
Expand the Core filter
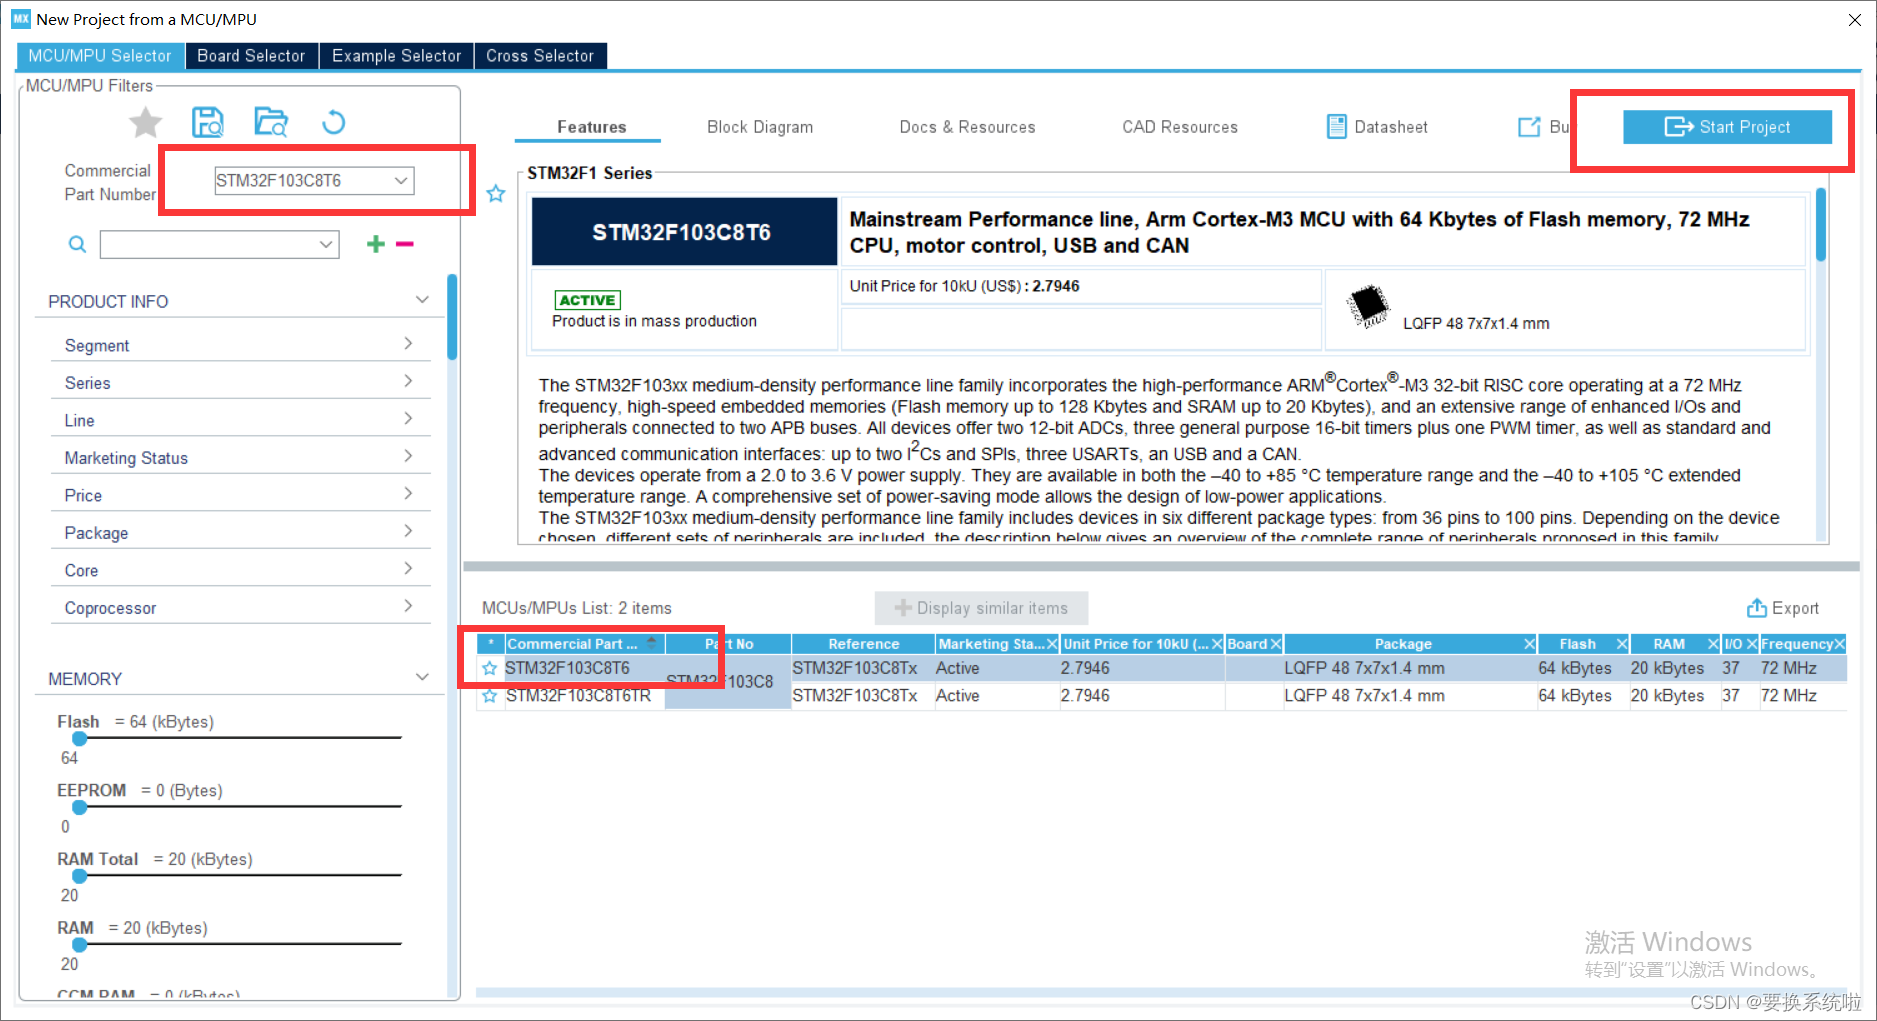click(240, 570)
